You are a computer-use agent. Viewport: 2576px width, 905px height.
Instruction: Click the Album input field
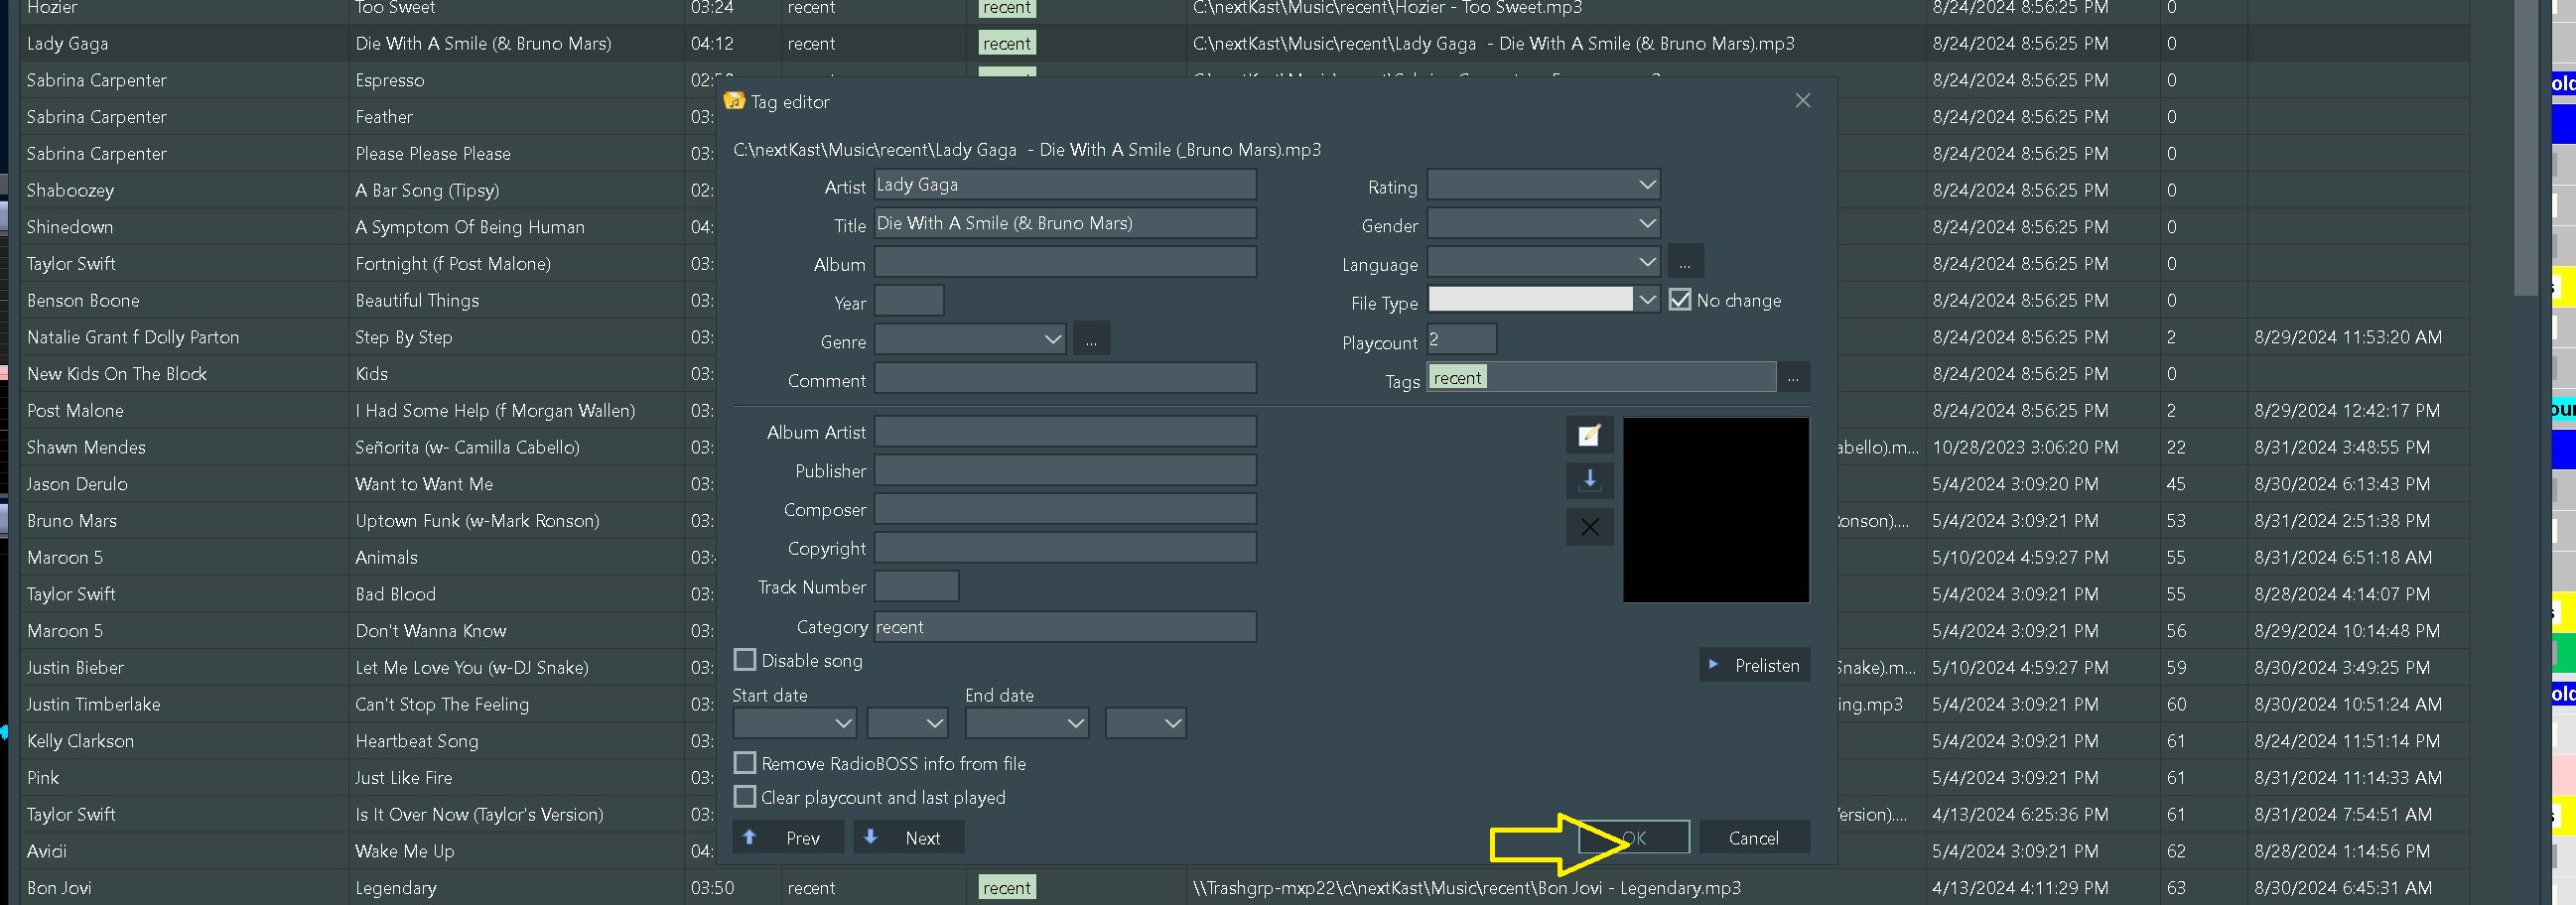click(1065, 263)
